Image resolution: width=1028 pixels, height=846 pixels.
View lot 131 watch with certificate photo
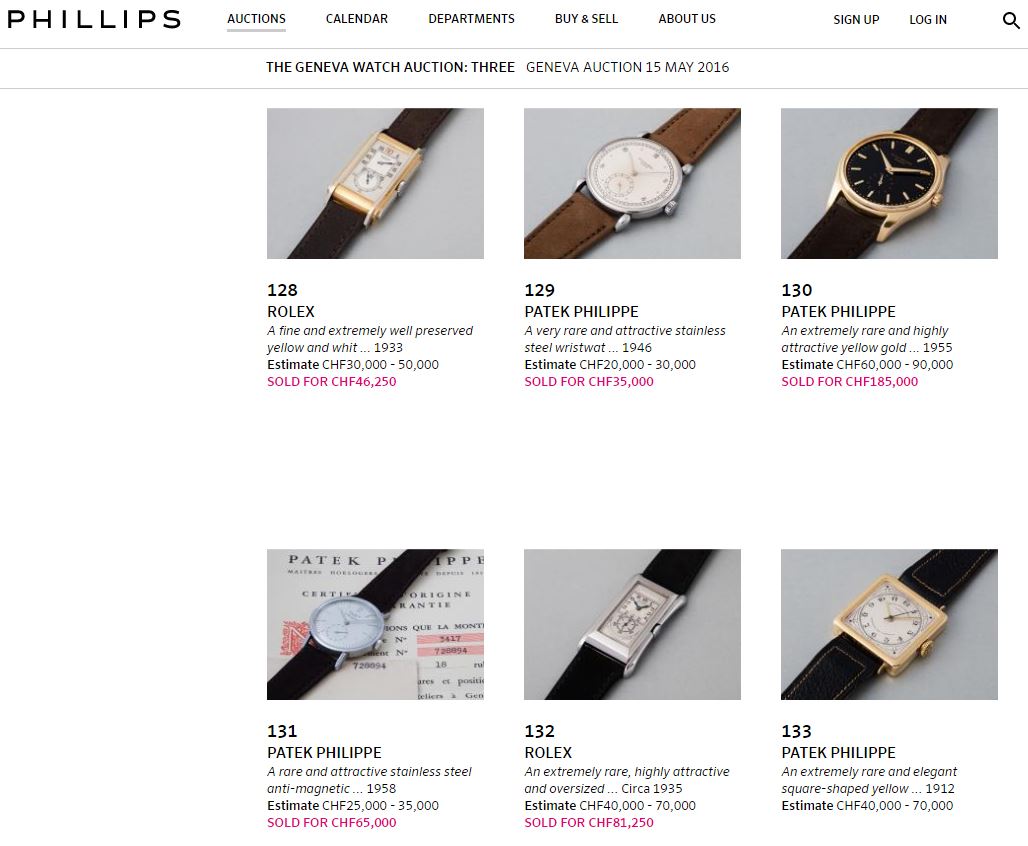(x=375, y=624)
